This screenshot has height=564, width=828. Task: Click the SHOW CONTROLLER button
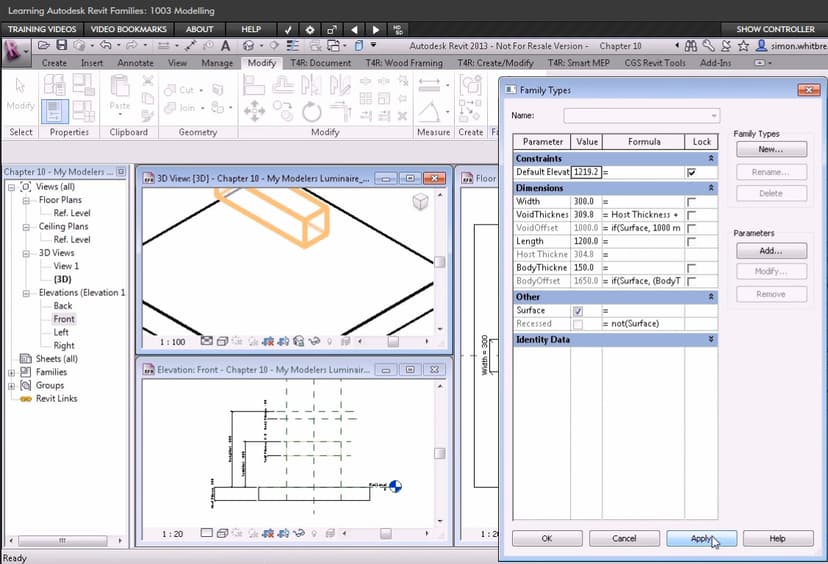[775, 30]
